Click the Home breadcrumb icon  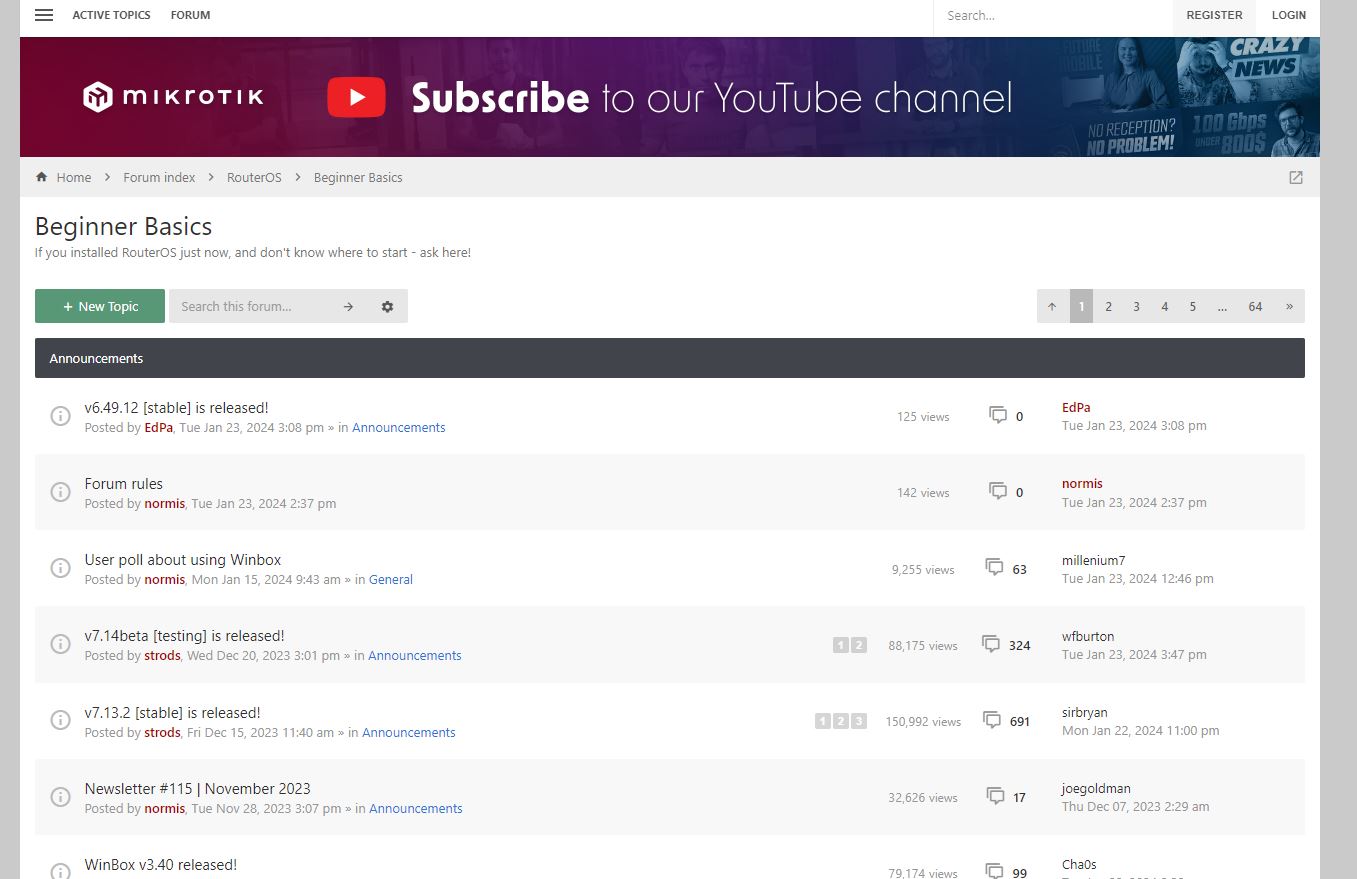click(41, 177)
